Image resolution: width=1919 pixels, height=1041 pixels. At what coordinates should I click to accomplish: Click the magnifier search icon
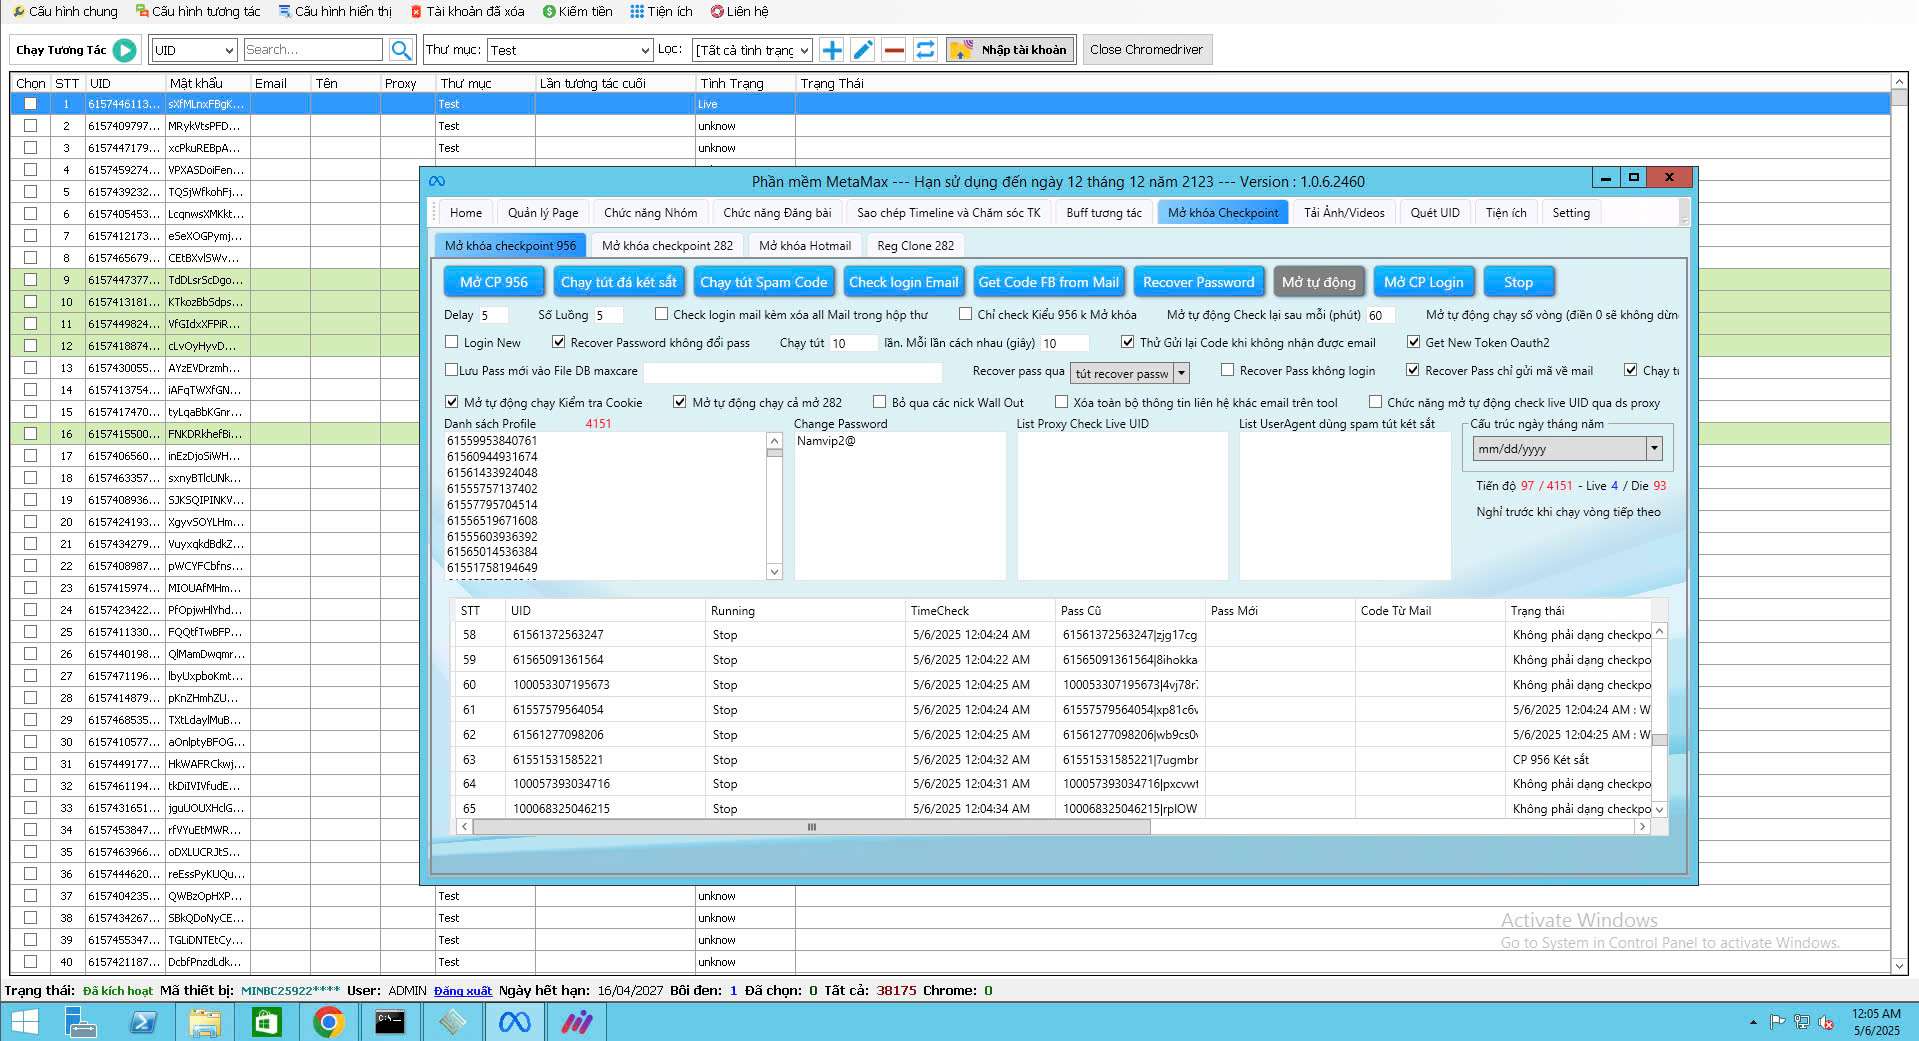tap(401, 50)
